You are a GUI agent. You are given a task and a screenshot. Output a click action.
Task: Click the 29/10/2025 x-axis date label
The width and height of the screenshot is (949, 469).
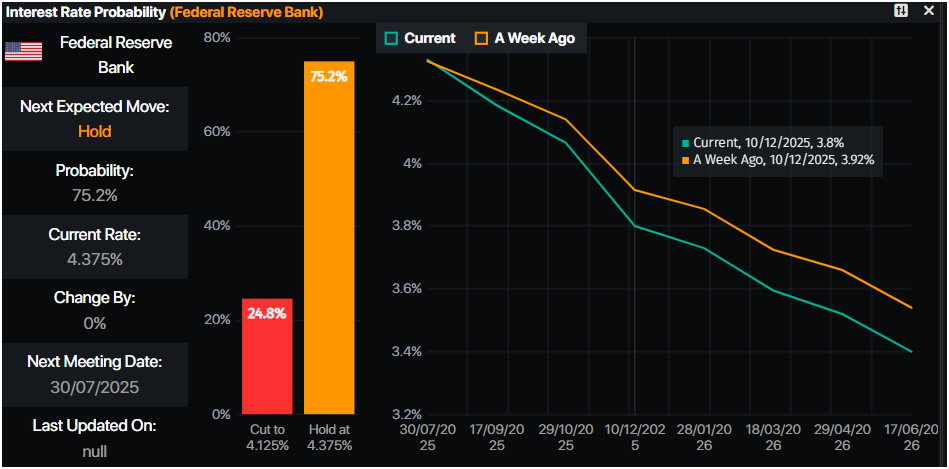pos(566,437)
